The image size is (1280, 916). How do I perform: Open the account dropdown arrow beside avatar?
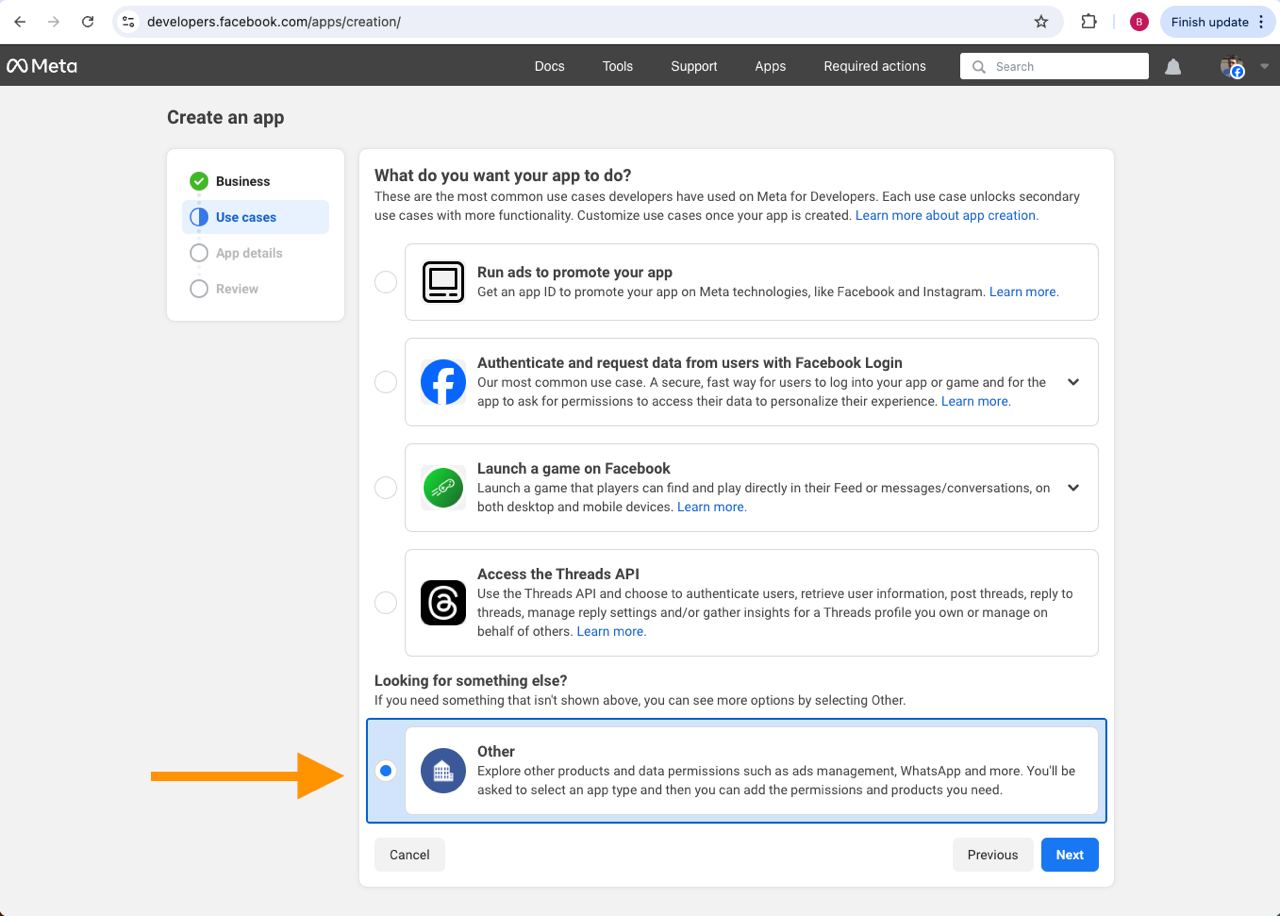(1264, 67)
